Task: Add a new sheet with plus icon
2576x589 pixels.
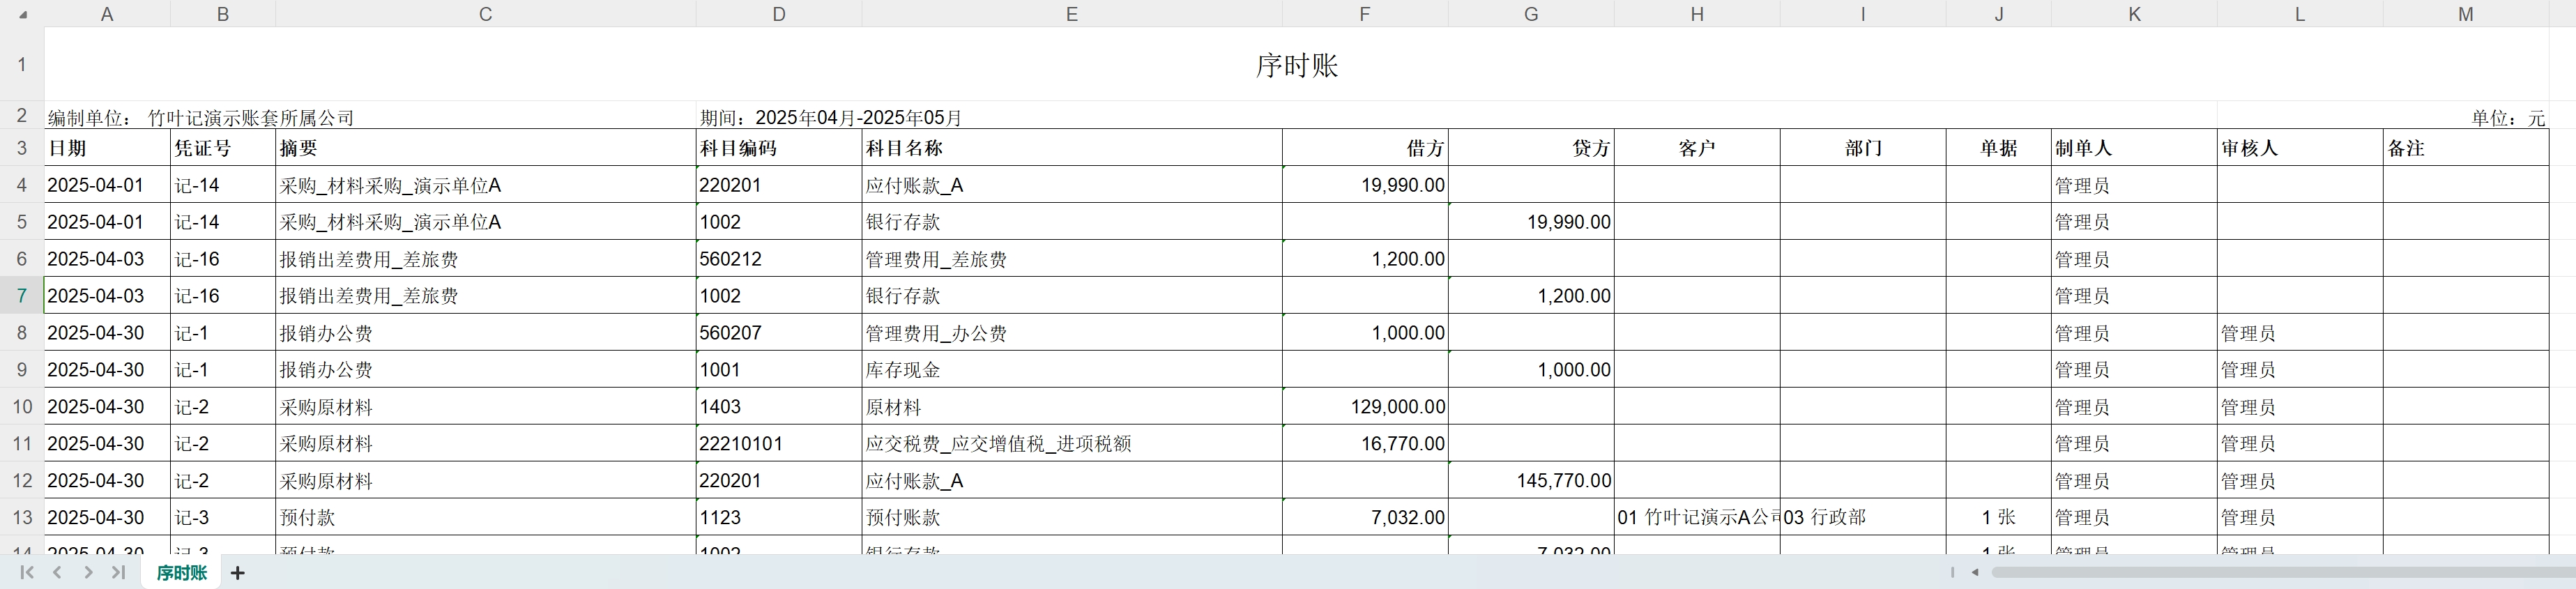Action: pos(237,573)
